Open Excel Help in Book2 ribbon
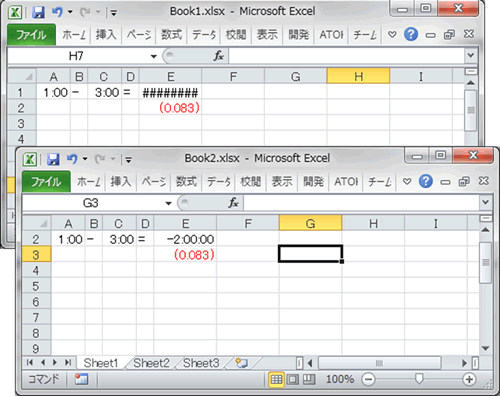The width and height of the screenshot is (500, 396). 425,181
